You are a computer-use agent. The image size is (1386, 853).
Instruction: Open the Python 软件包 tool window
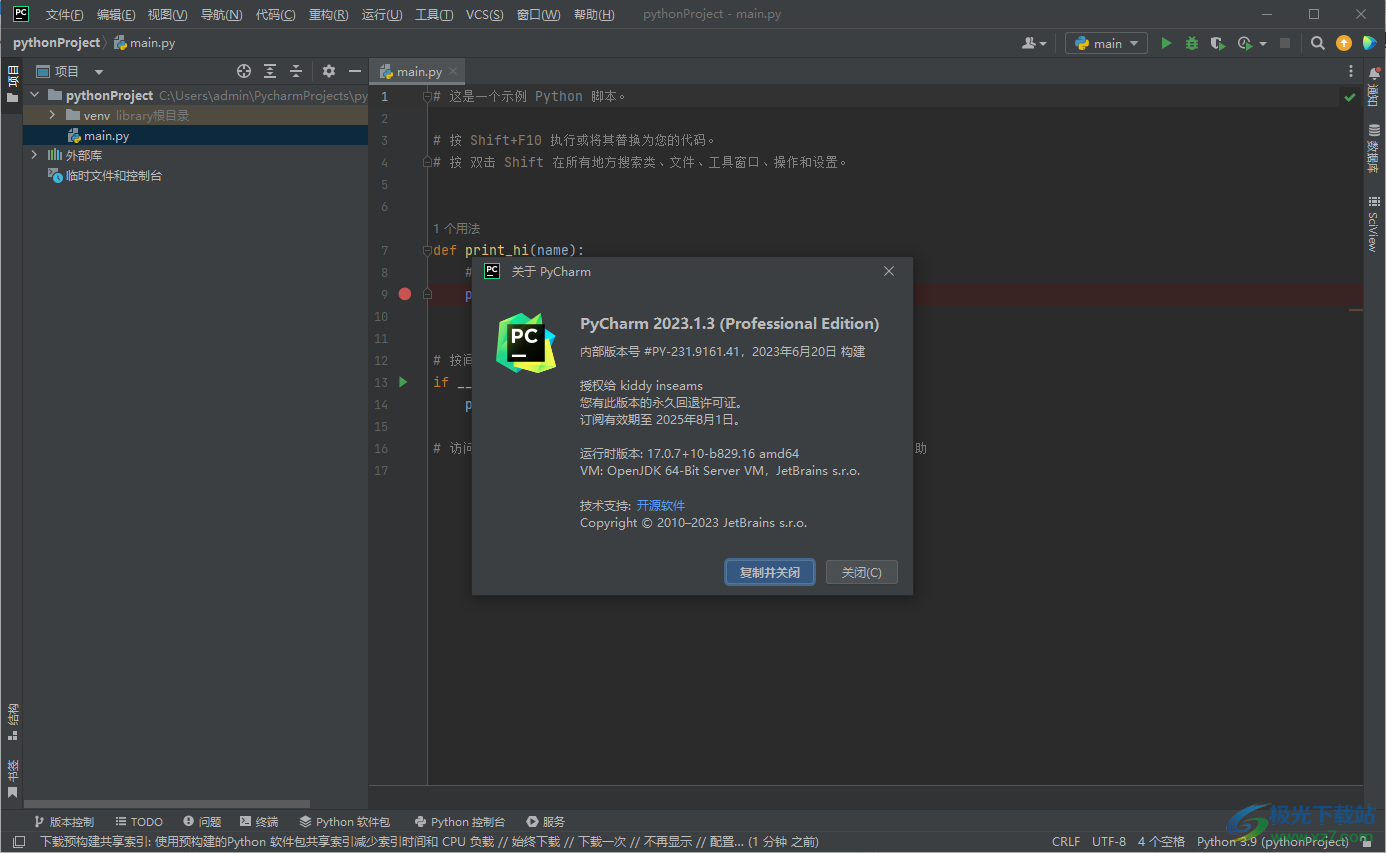click(345, 821)
